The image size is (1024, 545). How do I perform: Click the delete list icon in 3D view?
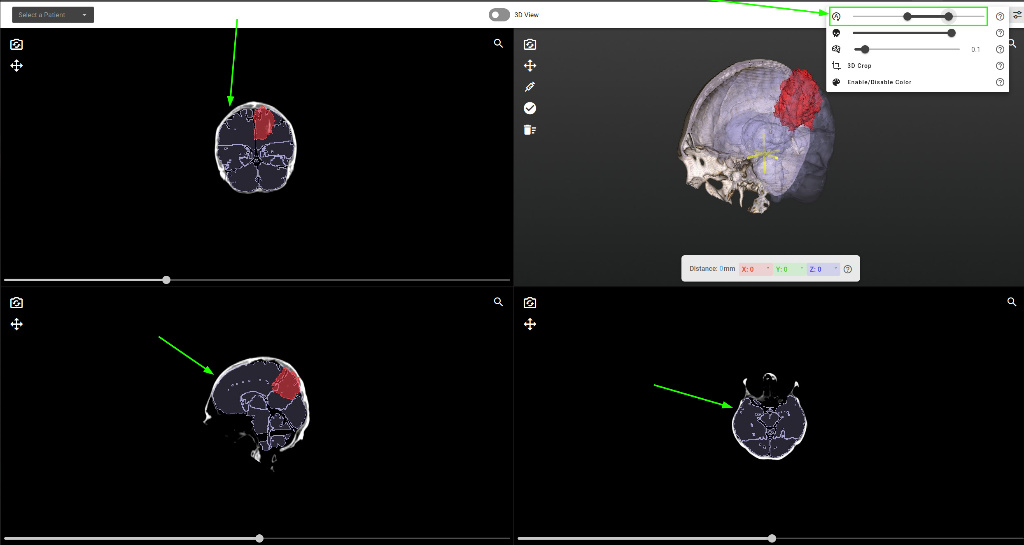coord(530,129)
